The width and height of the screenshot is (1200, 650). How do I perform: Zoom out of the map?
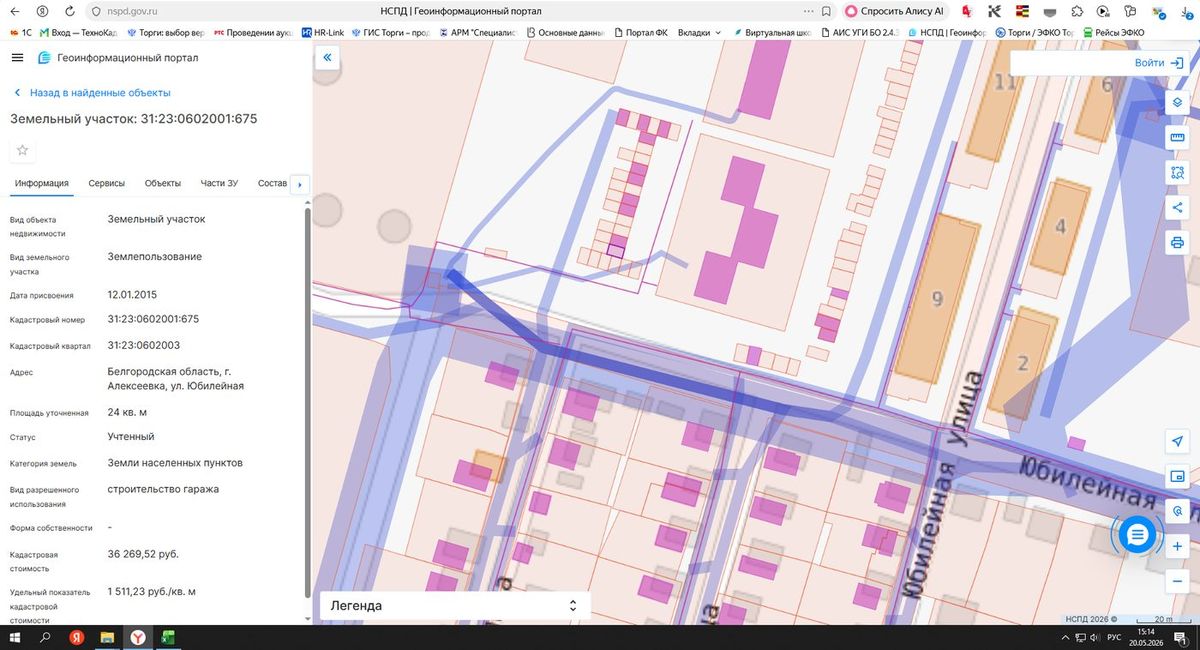click(x=1177, y=582)
